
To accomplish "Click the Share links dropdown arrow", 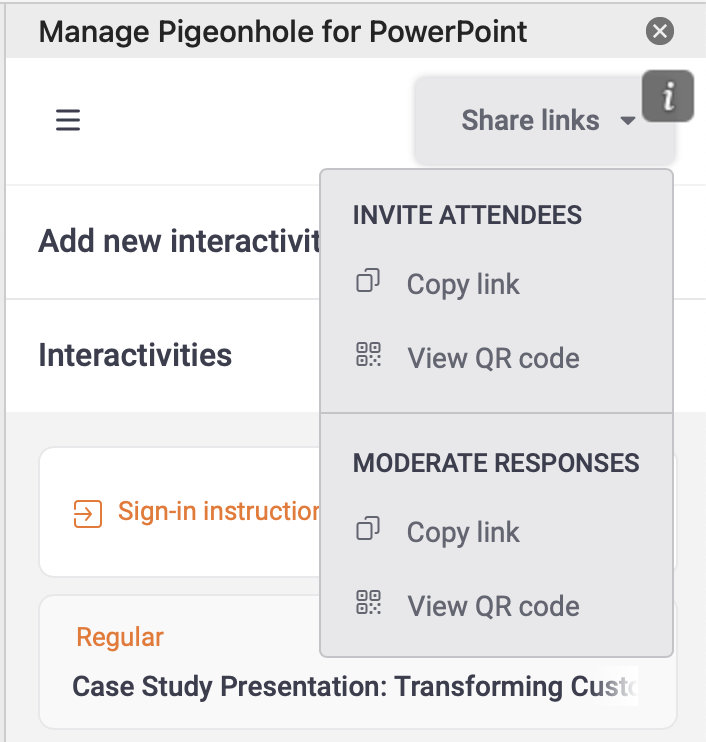I will click(x=628, y=121).
